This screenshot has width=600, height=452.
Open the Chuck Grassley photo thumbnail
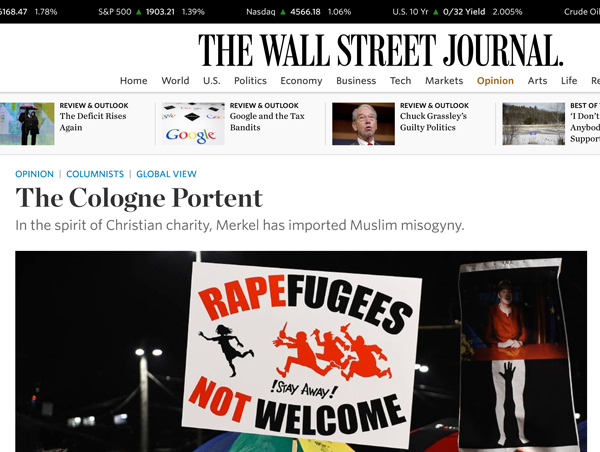[364, 124]
